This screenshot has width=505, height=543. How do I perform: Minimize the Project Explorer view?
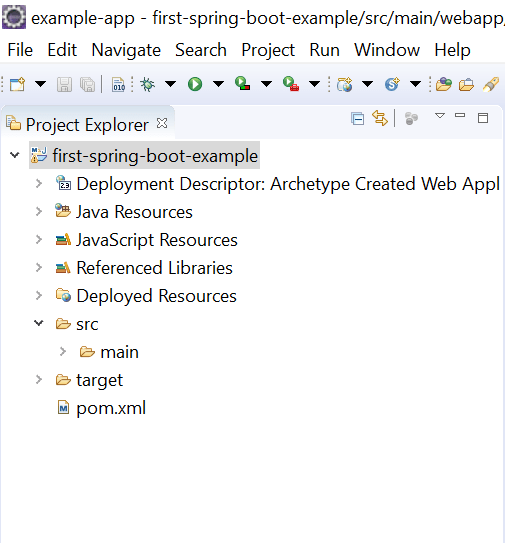click(x=460, y=115)
